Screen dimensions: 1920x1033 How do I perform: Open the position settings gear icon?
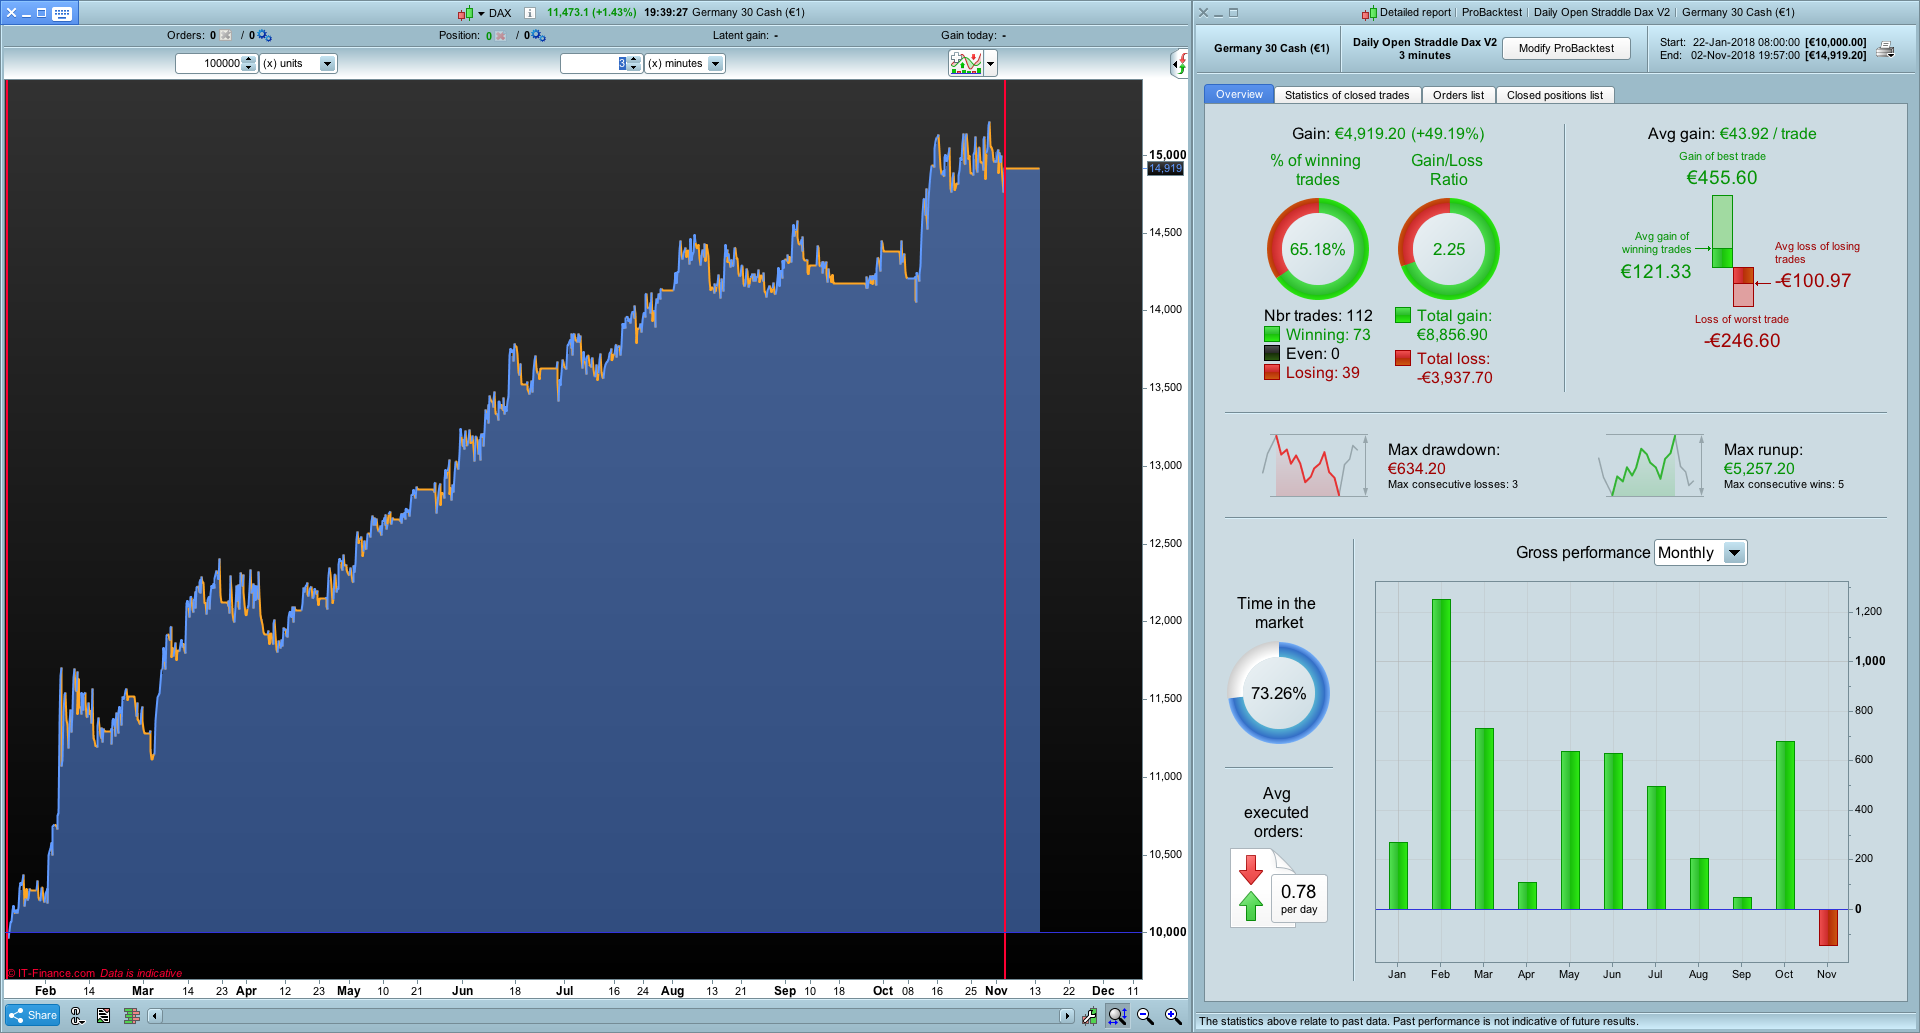539,36
